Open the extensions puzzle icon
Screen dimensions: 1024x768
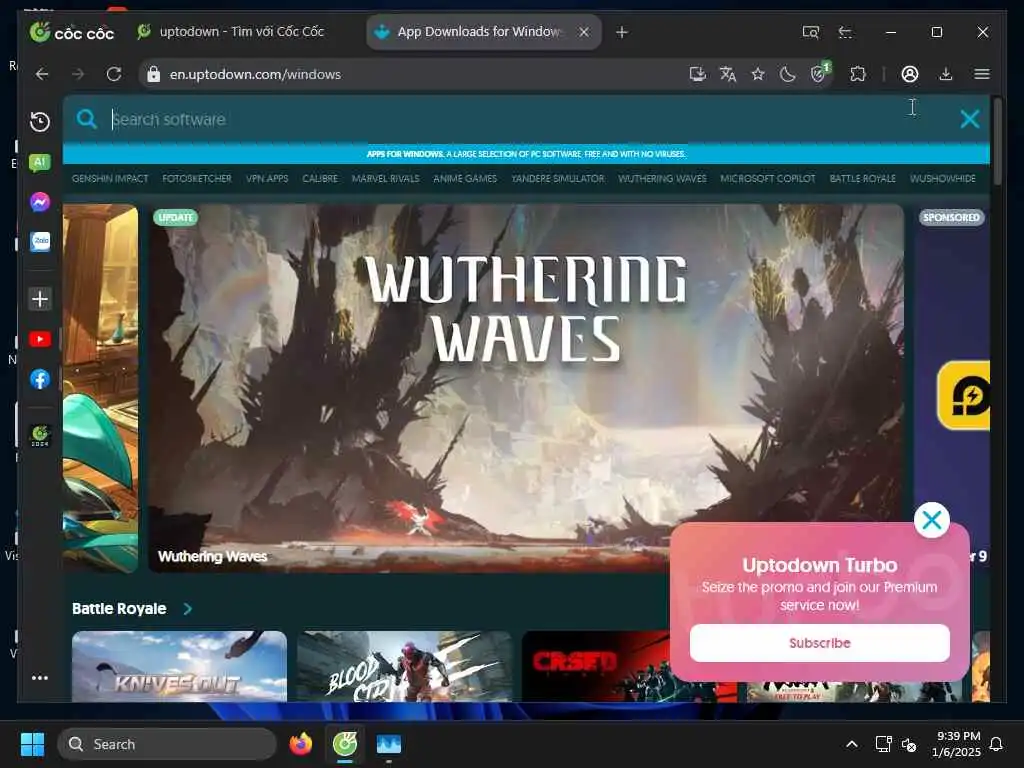coord(858,74)
